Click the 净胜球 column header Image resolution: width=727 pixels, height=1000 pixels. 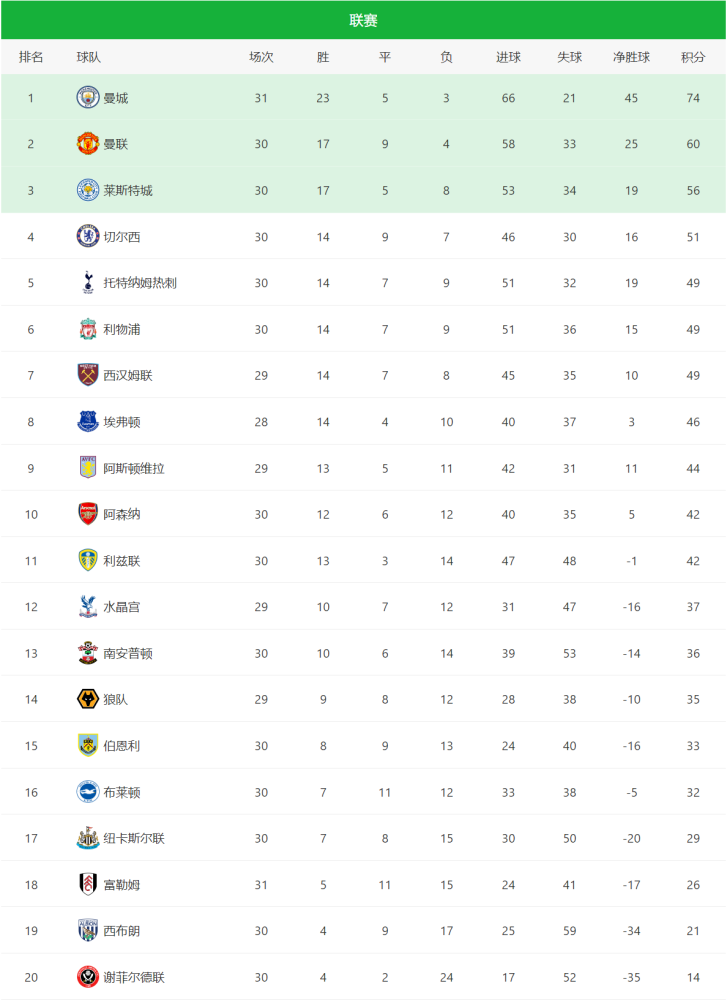(x=631, y=57)
